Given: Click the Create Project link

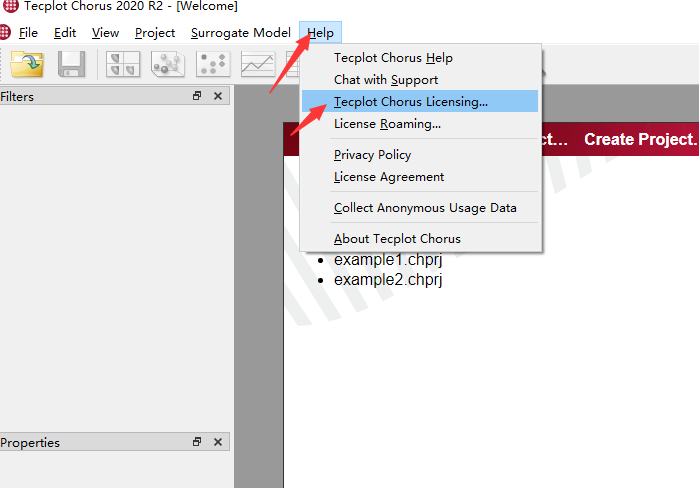Looking at the screenshot, I should (x=641, y=139).
